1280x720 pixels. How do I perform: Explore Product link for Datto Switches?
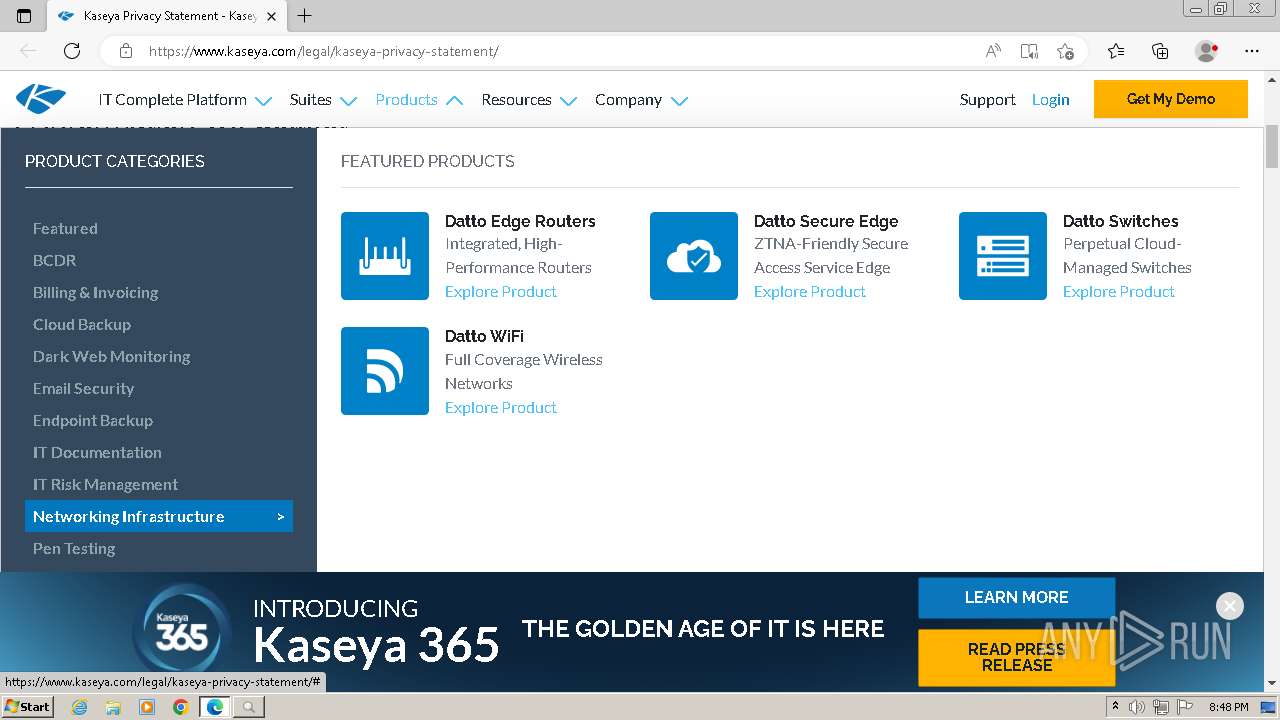[x=1119, y=292]
